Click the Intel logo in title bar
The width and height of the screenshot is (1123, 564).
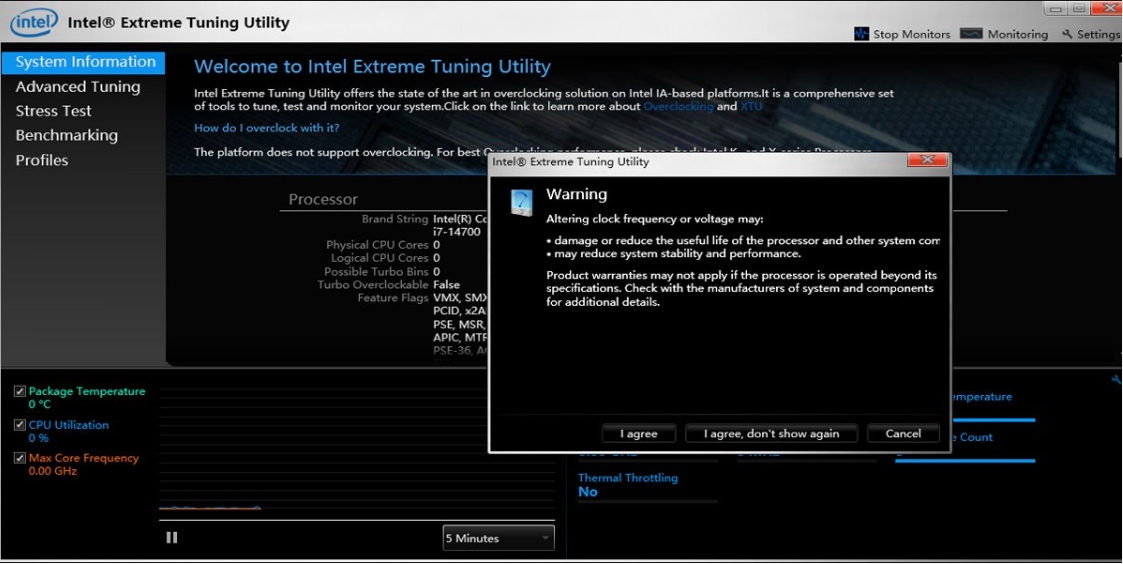click(34, 21)
